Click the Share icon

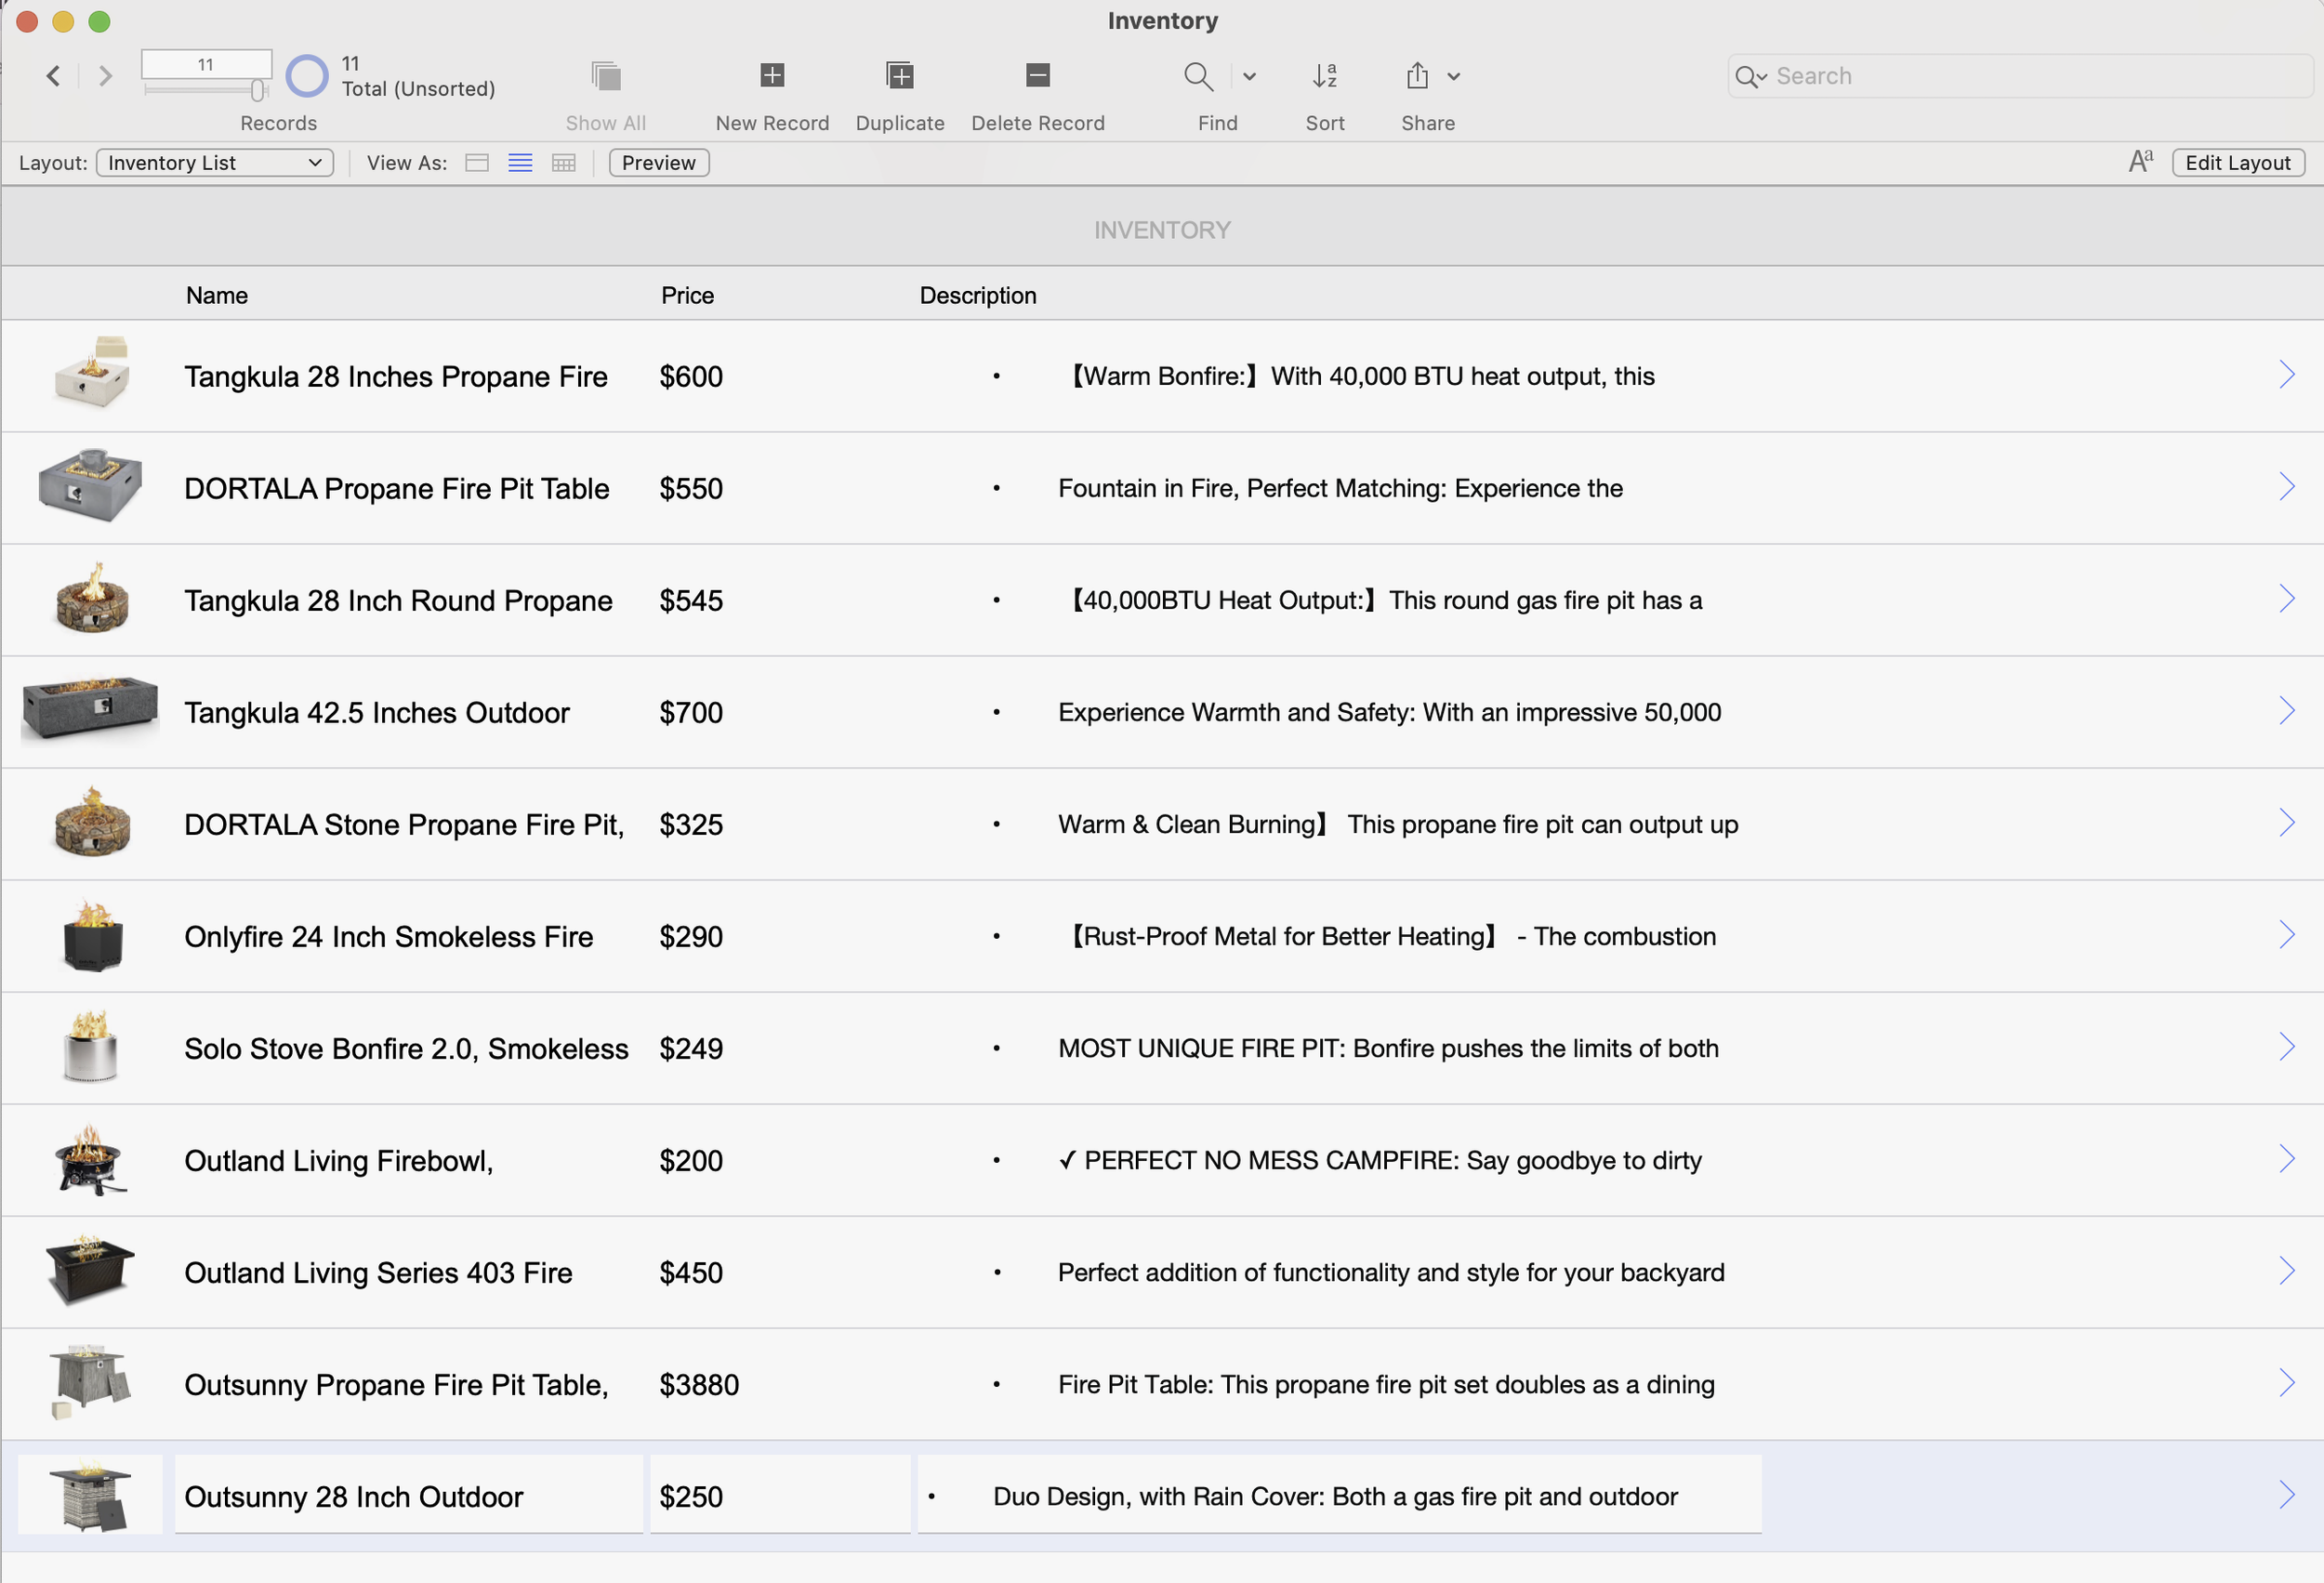(x=1417, y=76)
